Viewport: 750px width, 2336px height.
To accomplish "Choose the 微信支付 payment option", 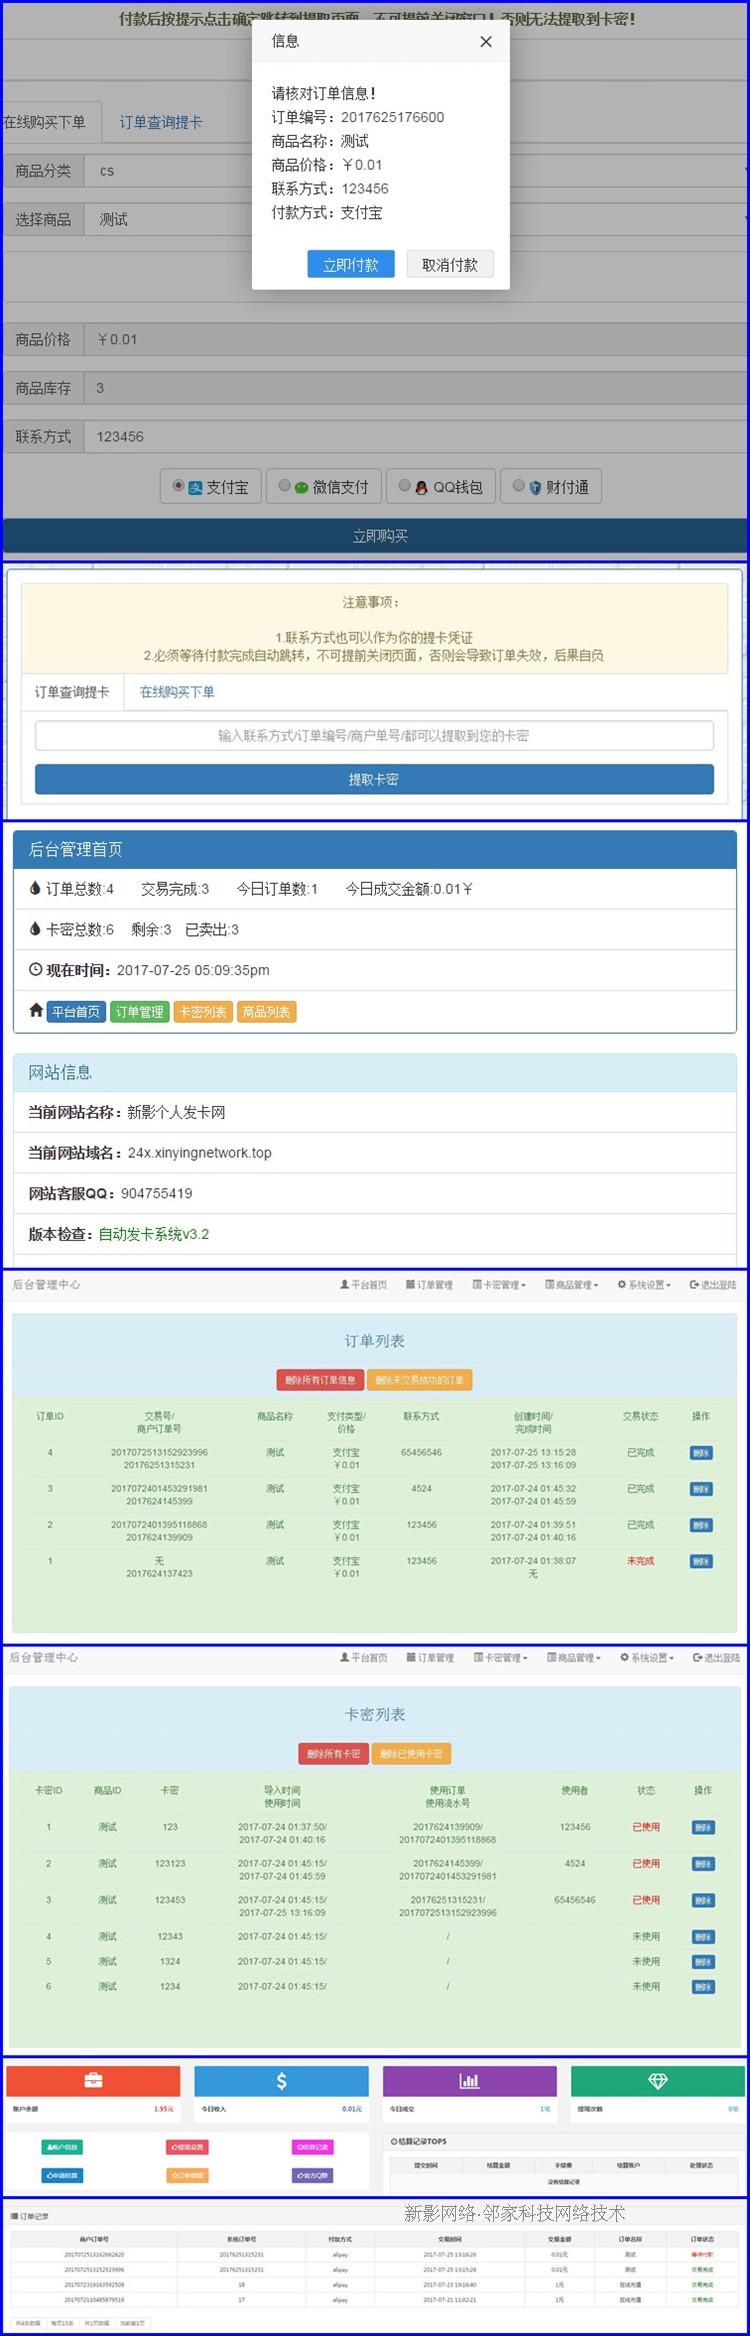I will click(x=285, y=486).
